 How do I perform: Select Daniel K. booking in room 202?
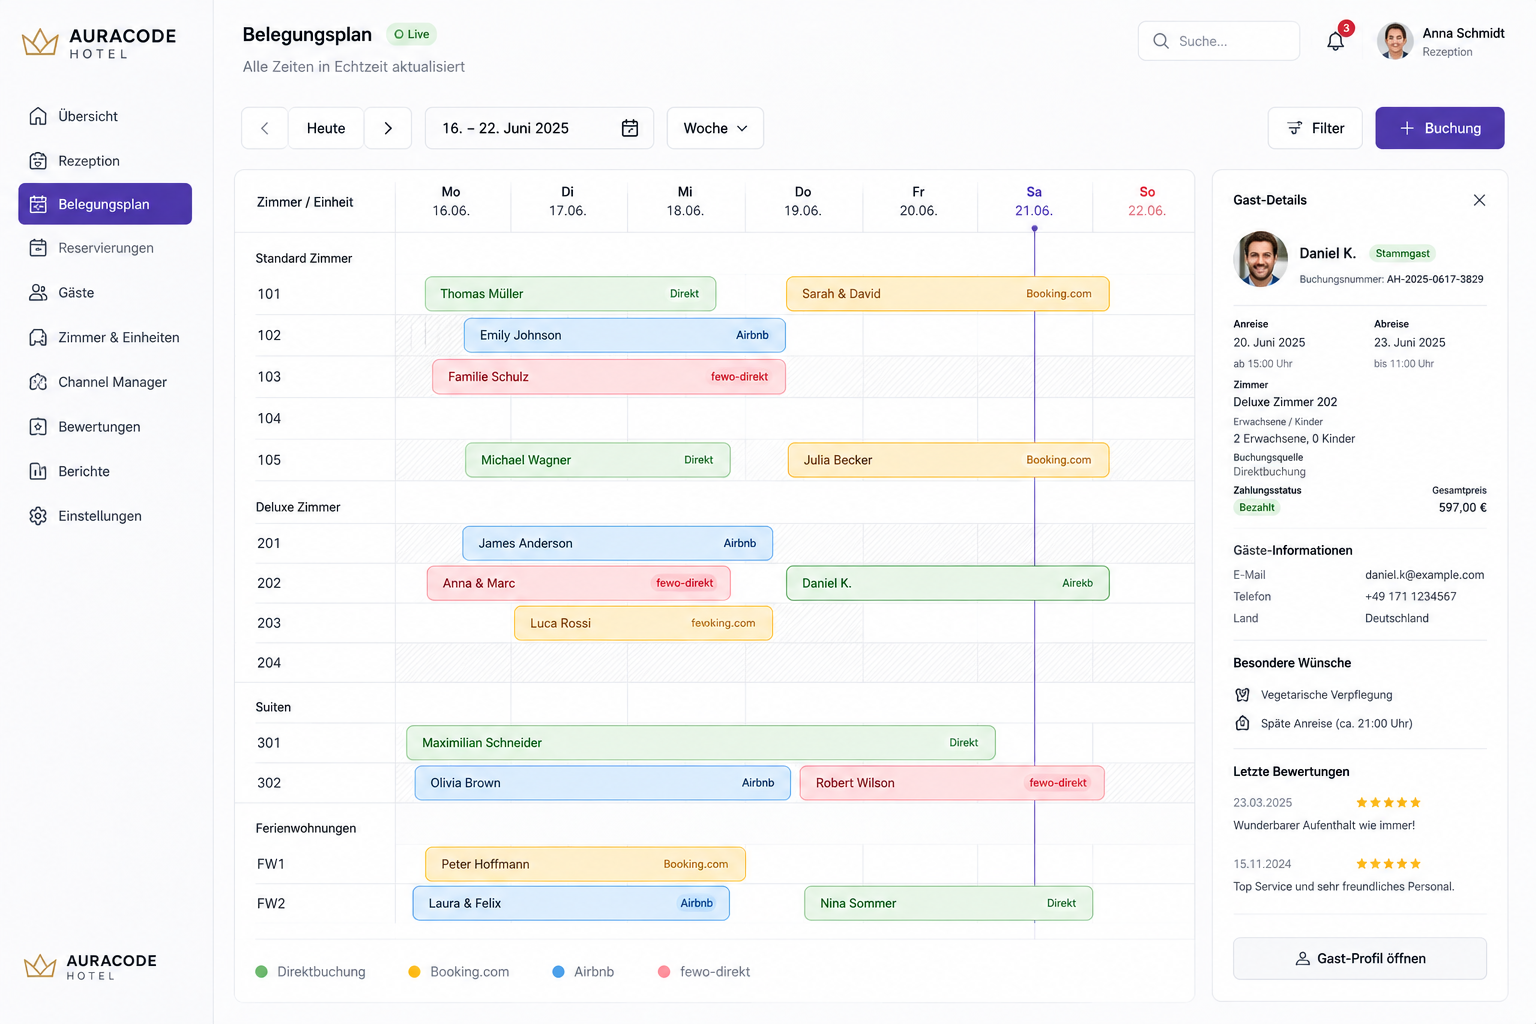click(948, 583)
